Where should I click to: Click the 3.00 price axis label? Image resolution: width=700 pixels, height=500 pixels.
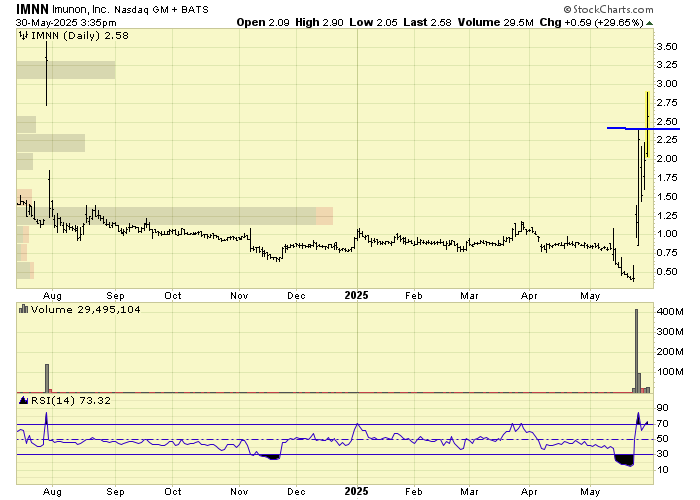[x=667, y=83]
